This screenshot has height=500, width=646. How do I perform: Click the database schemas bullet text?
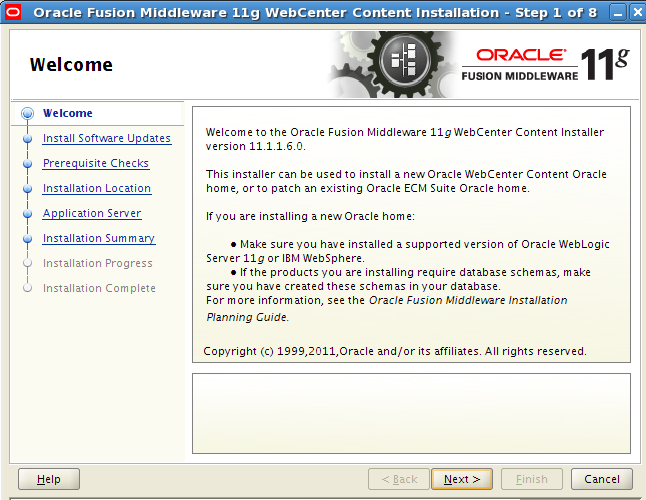tap(398, 279)
